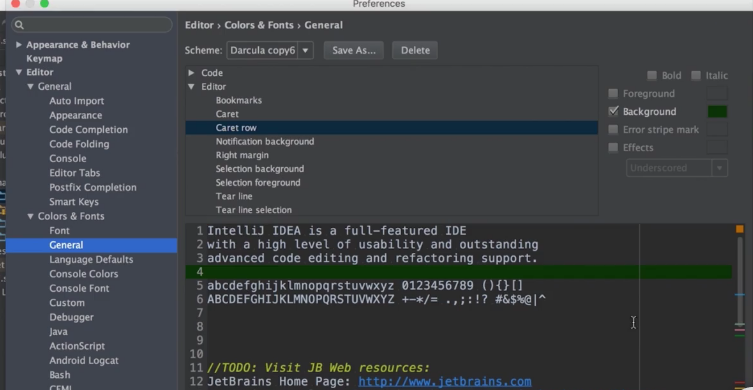Open Editor Tabs settings
The height and width of the screenshot is (390, 753).
click(74, 173)
